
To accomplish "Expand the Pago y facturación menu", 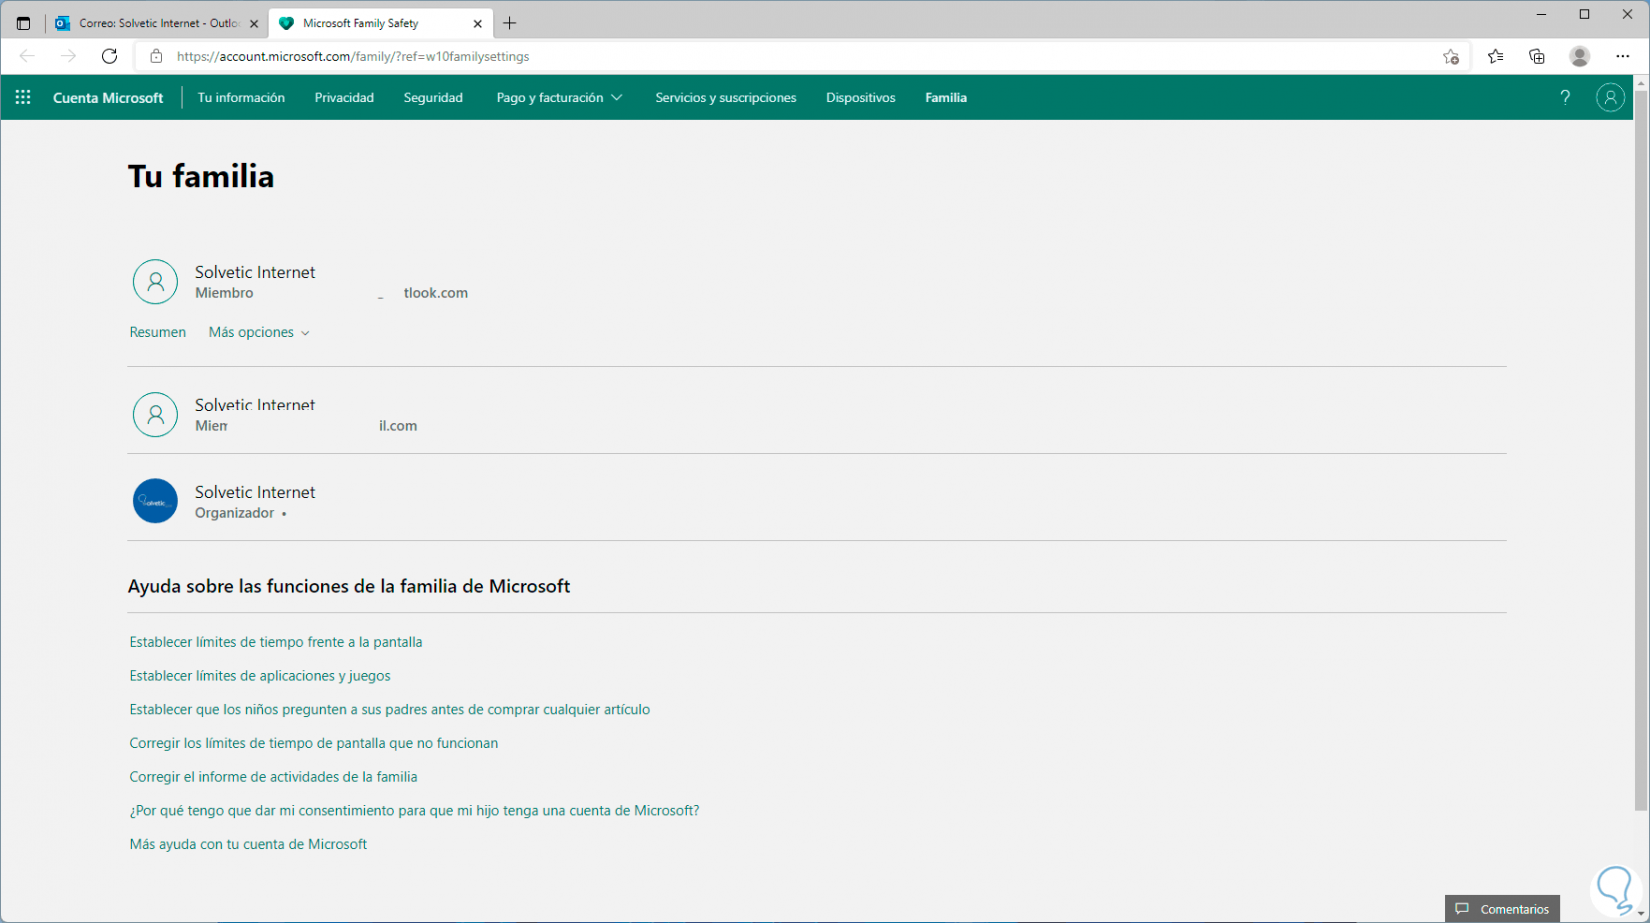I will 559,97.
